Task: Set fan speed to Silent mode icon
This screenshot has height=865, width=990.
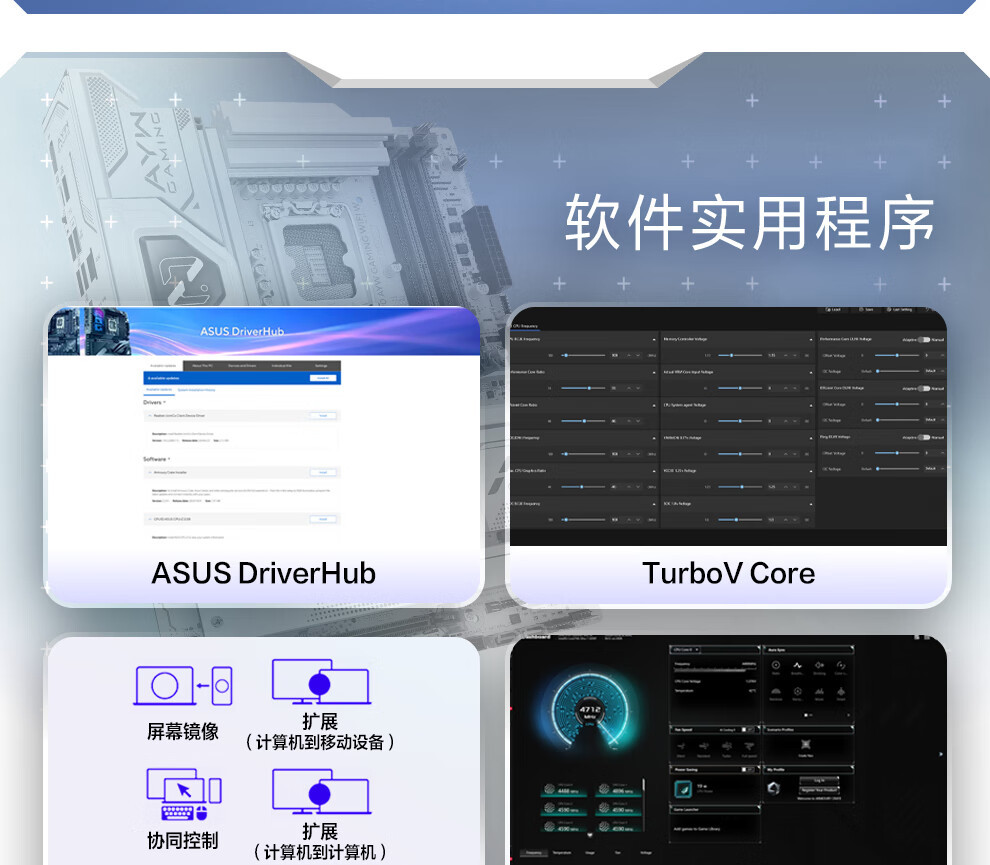Action: pyautogui.click(x=681, y=747)
